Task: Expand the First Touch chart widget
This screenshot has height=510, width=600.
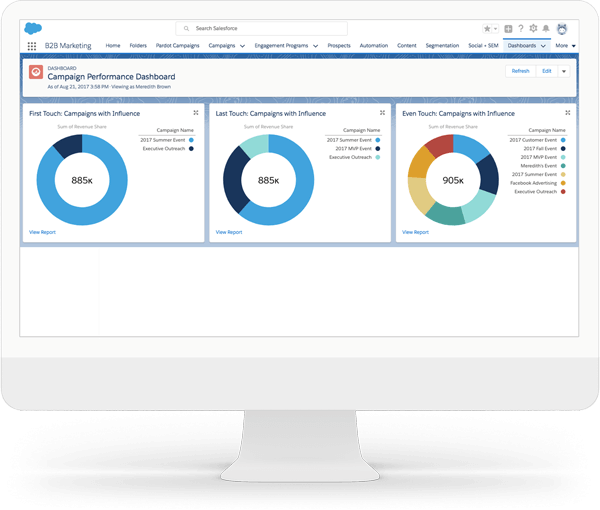Action: (196, 112)
